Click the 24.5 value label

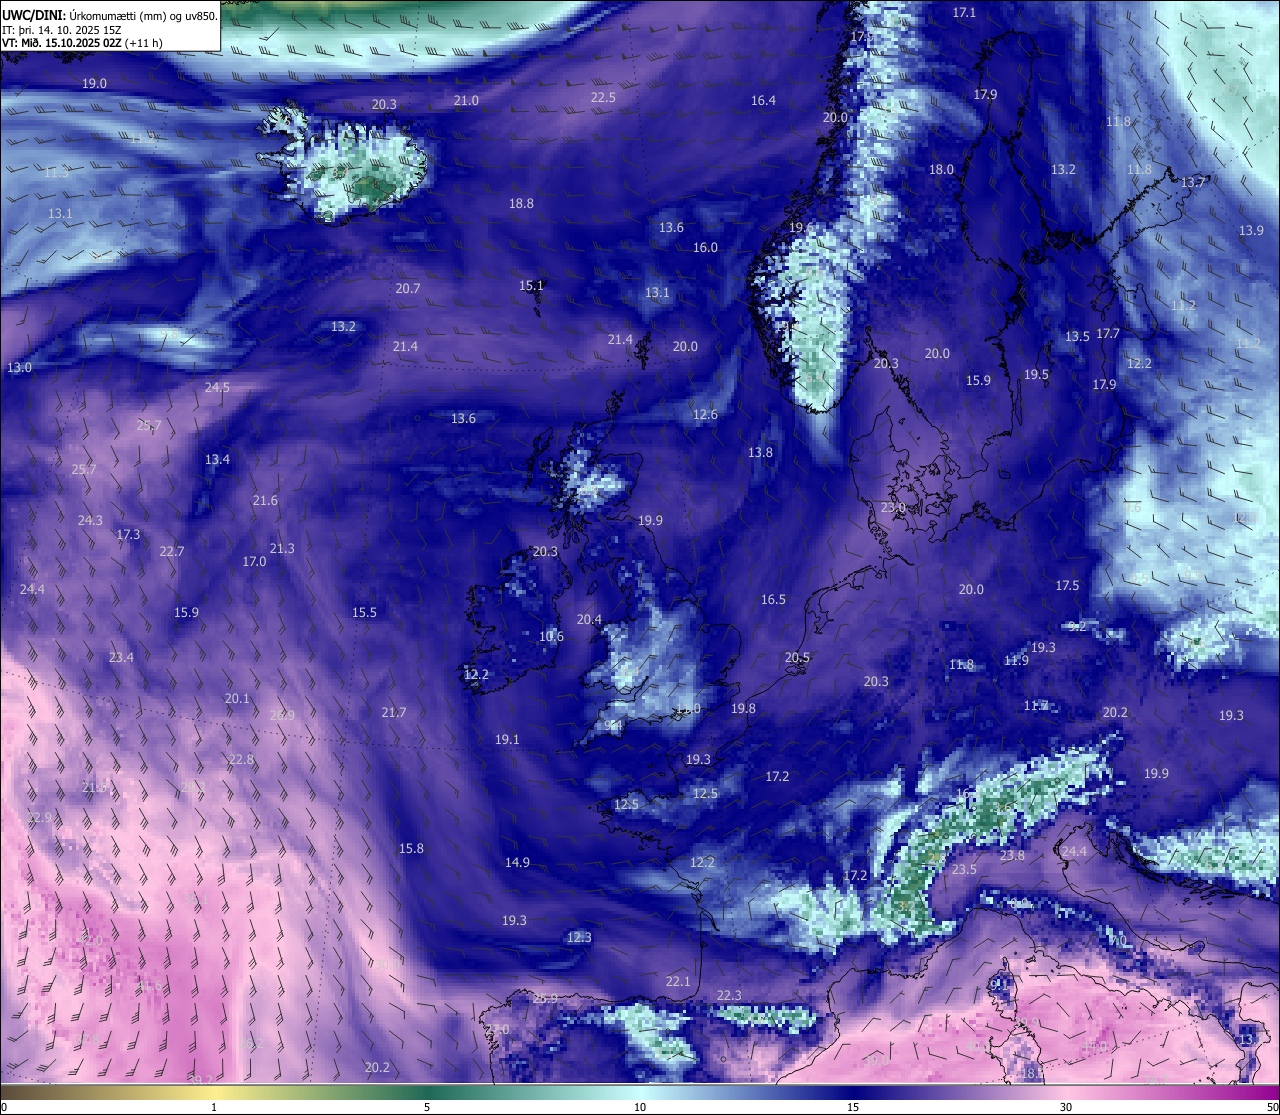[x=217, y=388]
